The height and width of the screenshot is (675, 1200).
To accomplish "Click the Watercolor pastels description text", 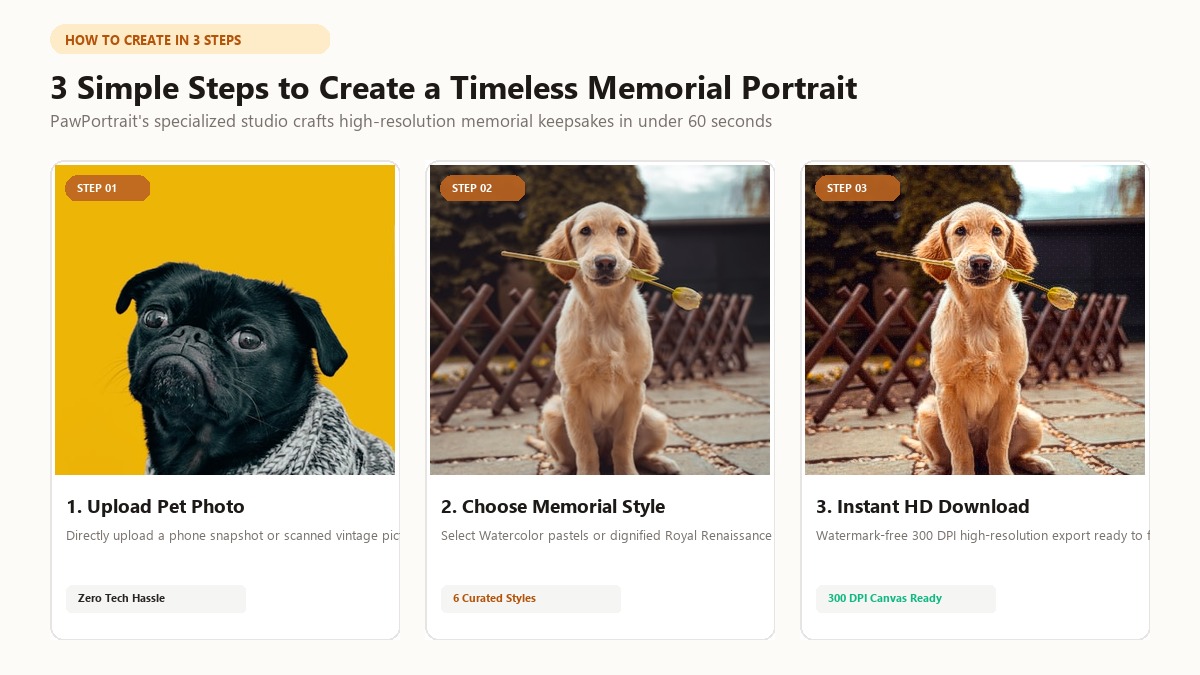I will (607, 536).
